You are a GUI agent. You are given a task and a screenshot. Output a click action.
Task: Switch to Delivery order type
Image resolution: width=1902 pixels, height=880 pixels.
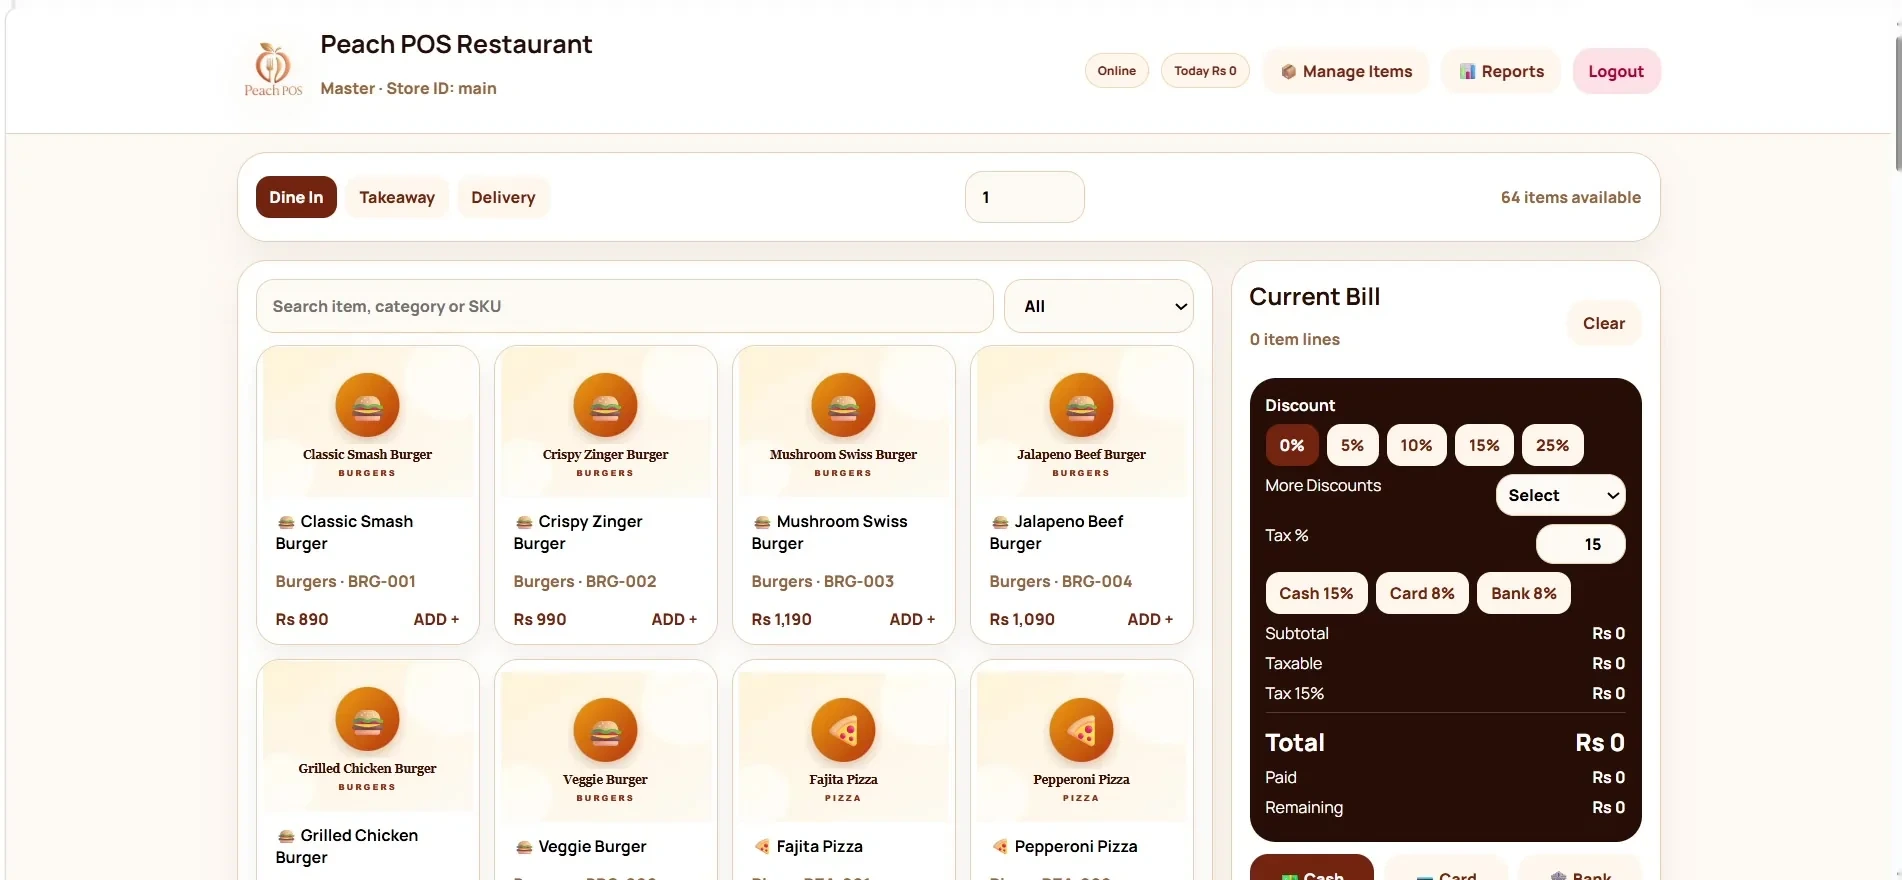503,197
